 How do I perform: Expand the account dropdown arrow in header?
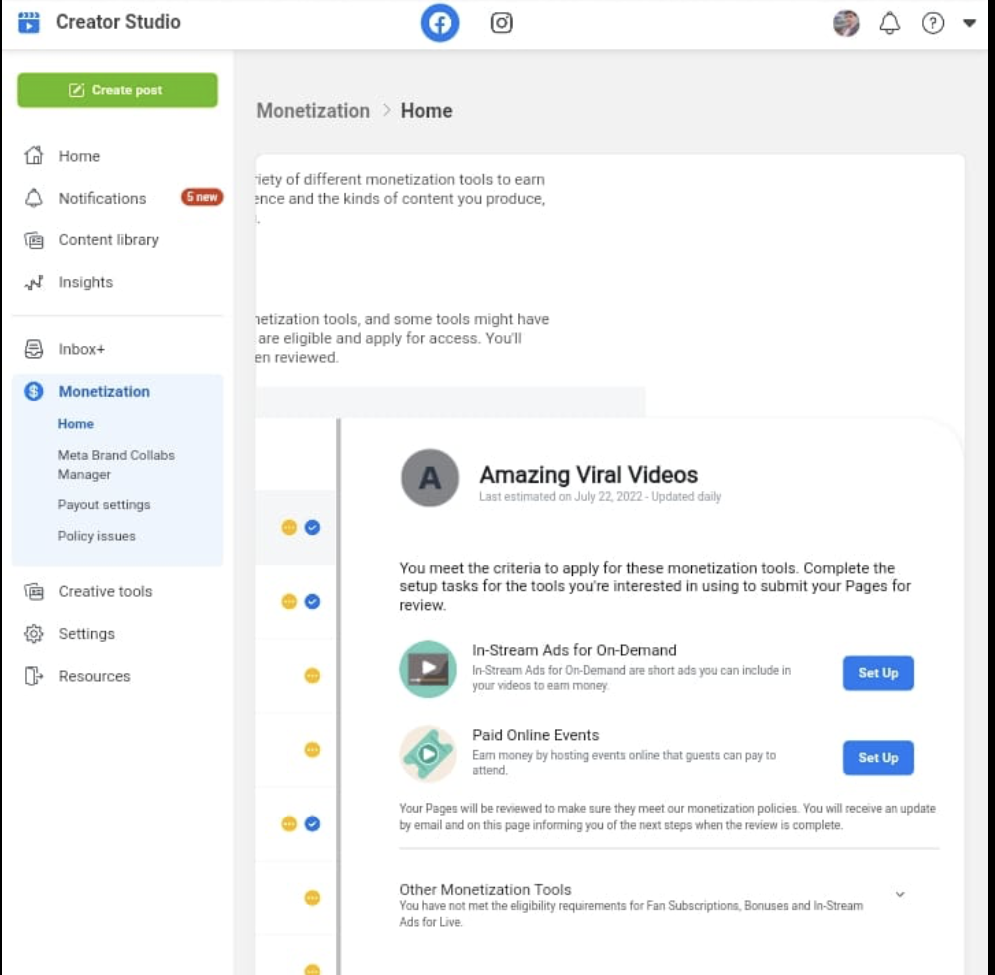(969, 23)
